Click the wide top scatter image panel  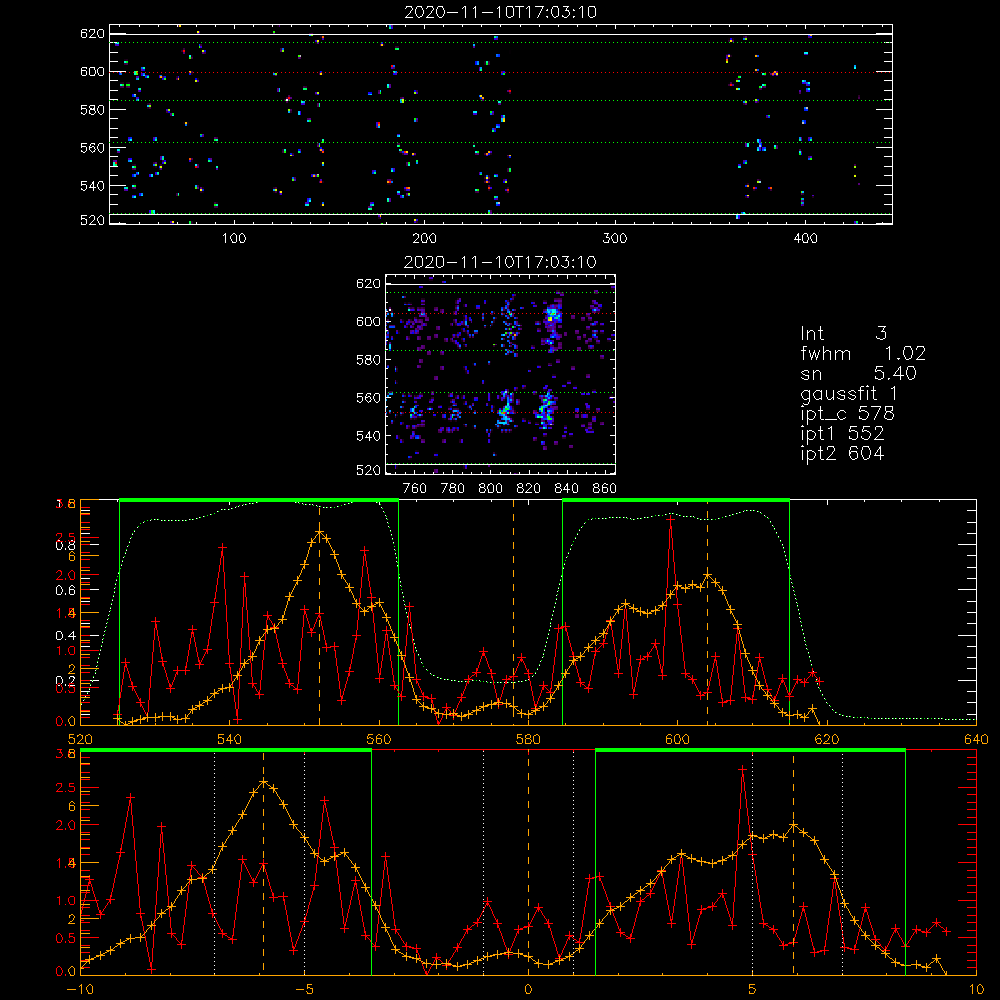click(x=501, y=124)
